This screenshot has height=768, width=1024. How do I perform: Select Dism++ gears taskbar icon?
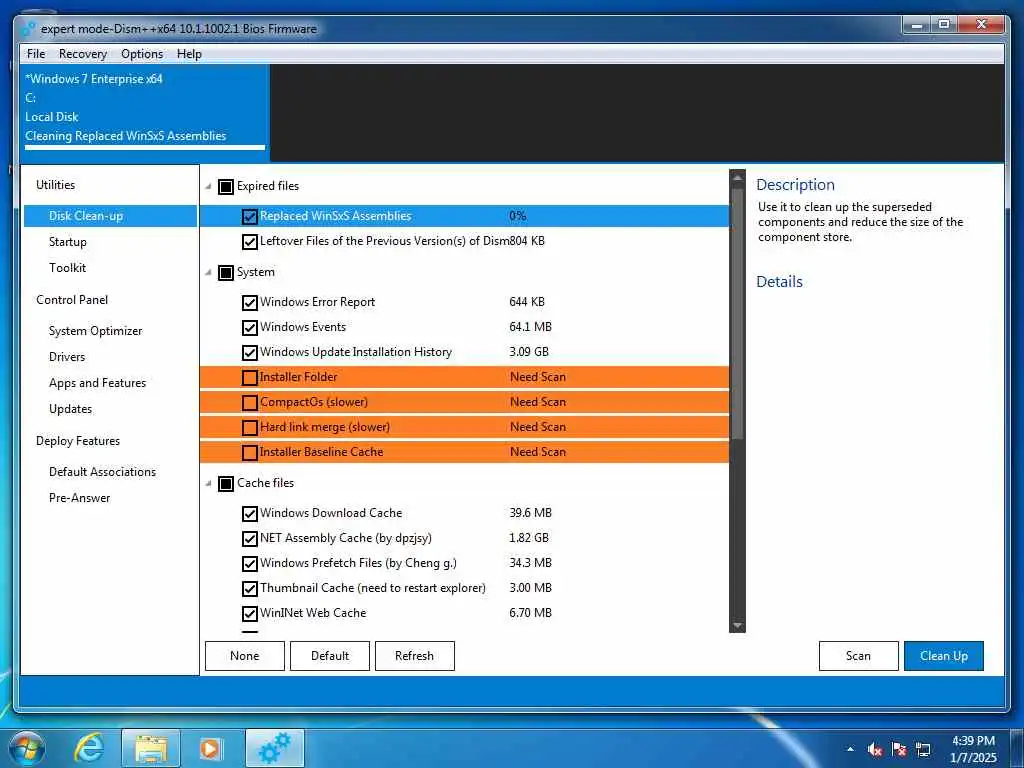point(275,748)
